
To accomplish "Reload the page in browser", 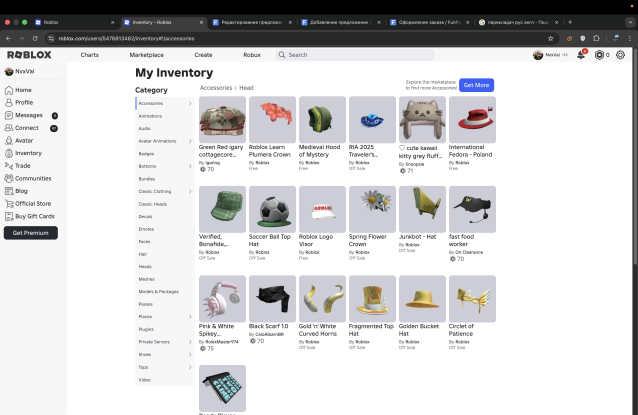I will click(36, 38).
